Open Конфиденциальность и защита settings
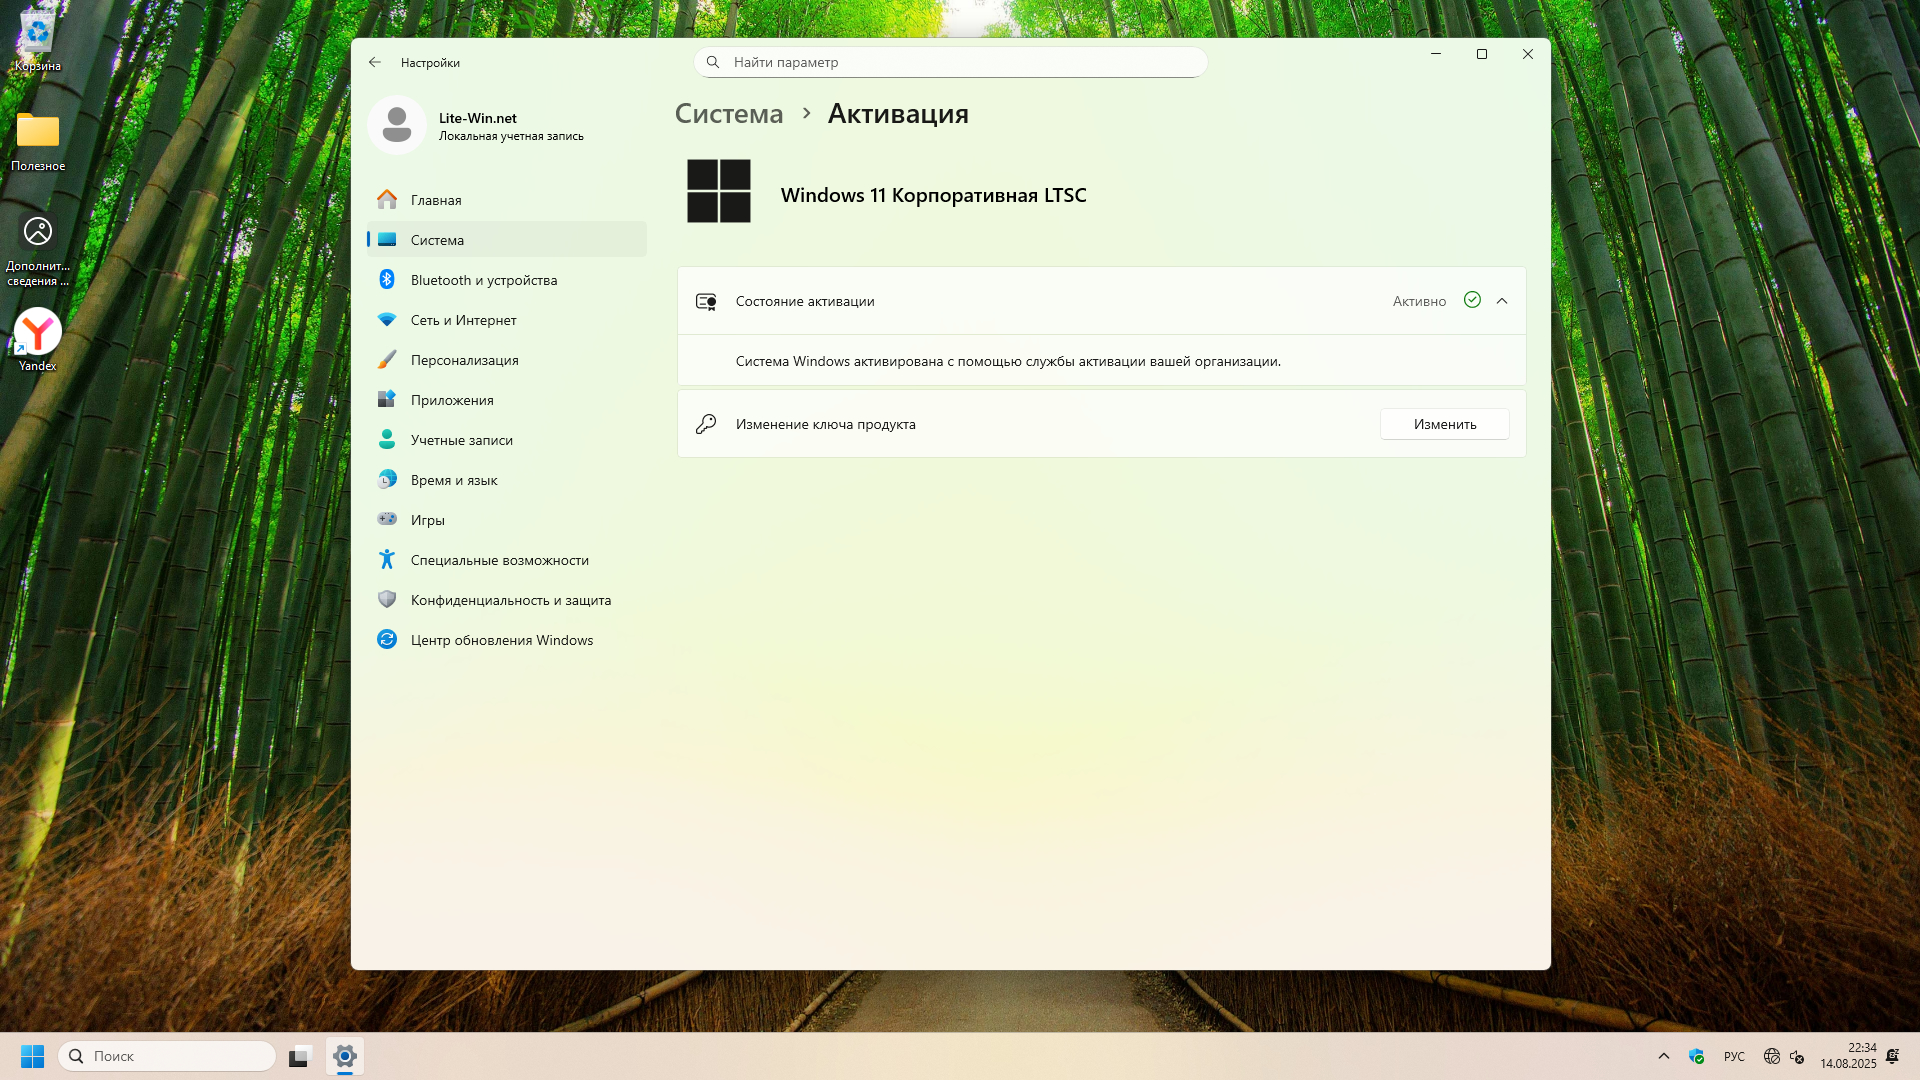This screenshot has width=1920, height=1080. [x=510, y=600]
